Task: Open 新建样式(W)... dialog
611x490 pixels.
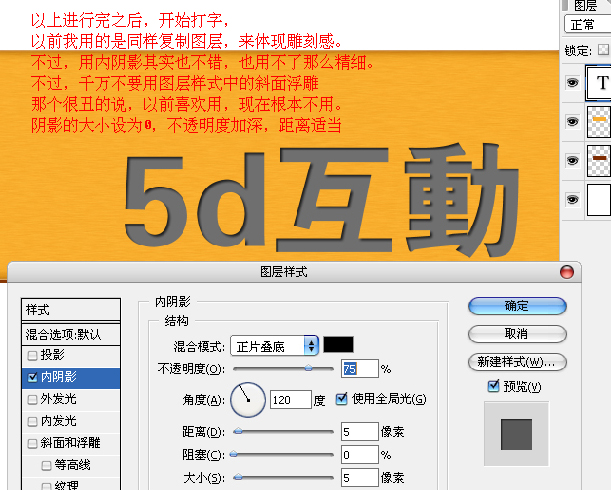Action: (x=517, y=362)
